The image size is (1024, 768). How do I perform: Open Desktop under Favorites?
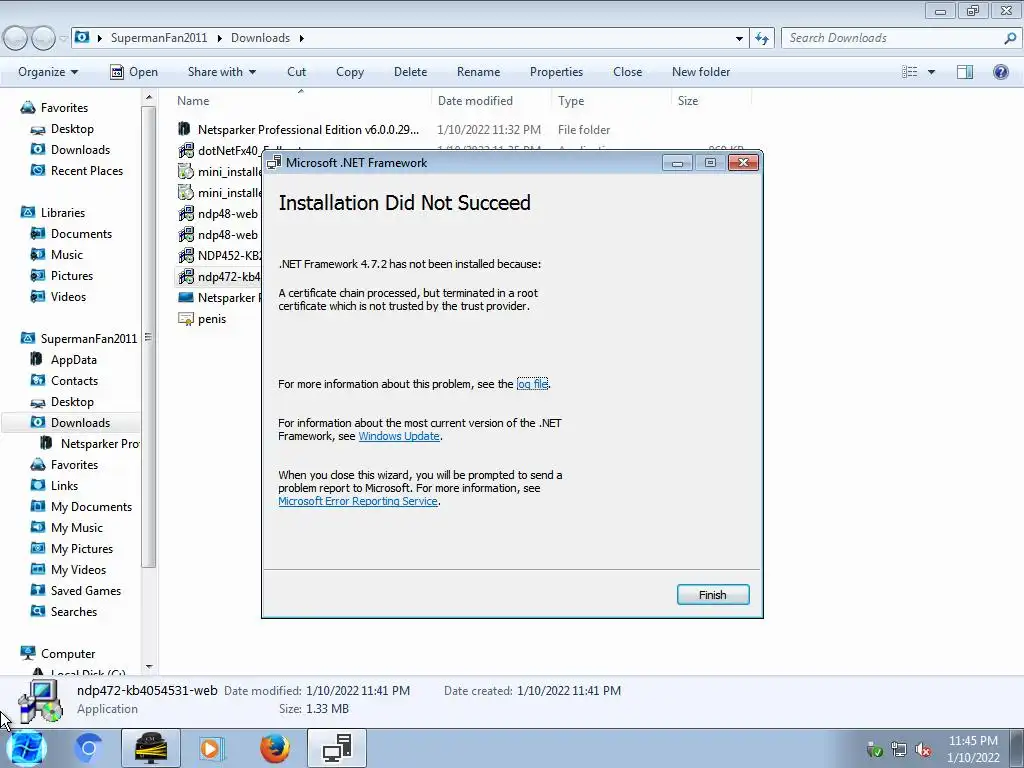72,129
